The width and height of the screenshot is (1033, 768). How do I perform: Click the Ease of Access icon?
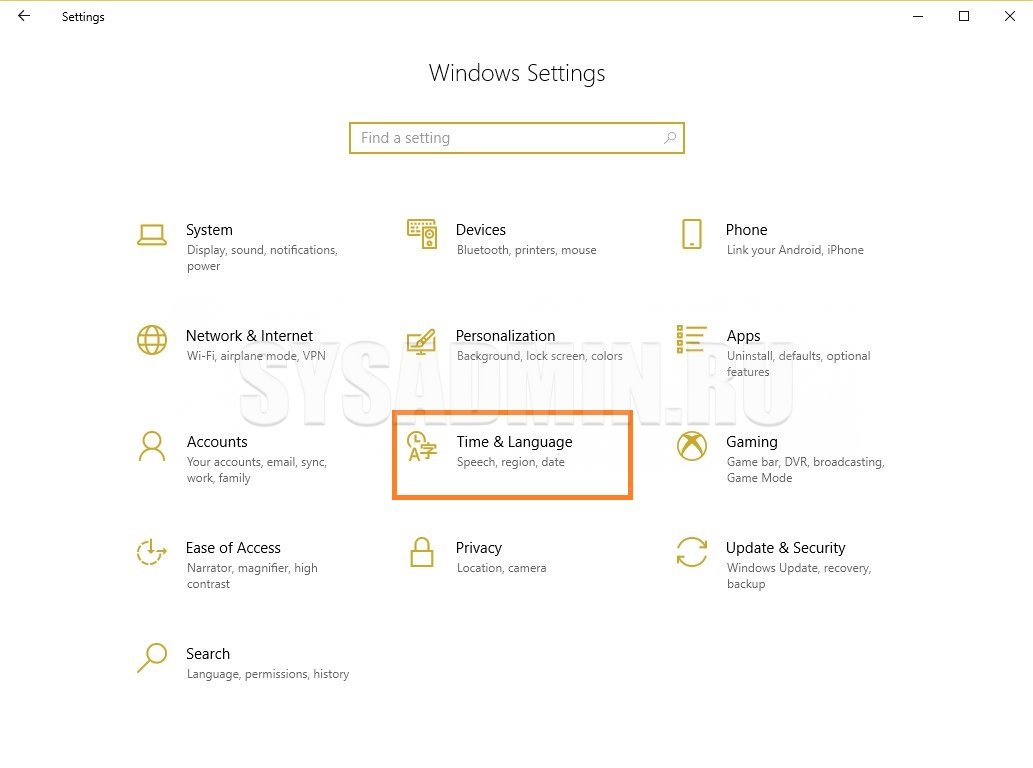coord(152,552)
